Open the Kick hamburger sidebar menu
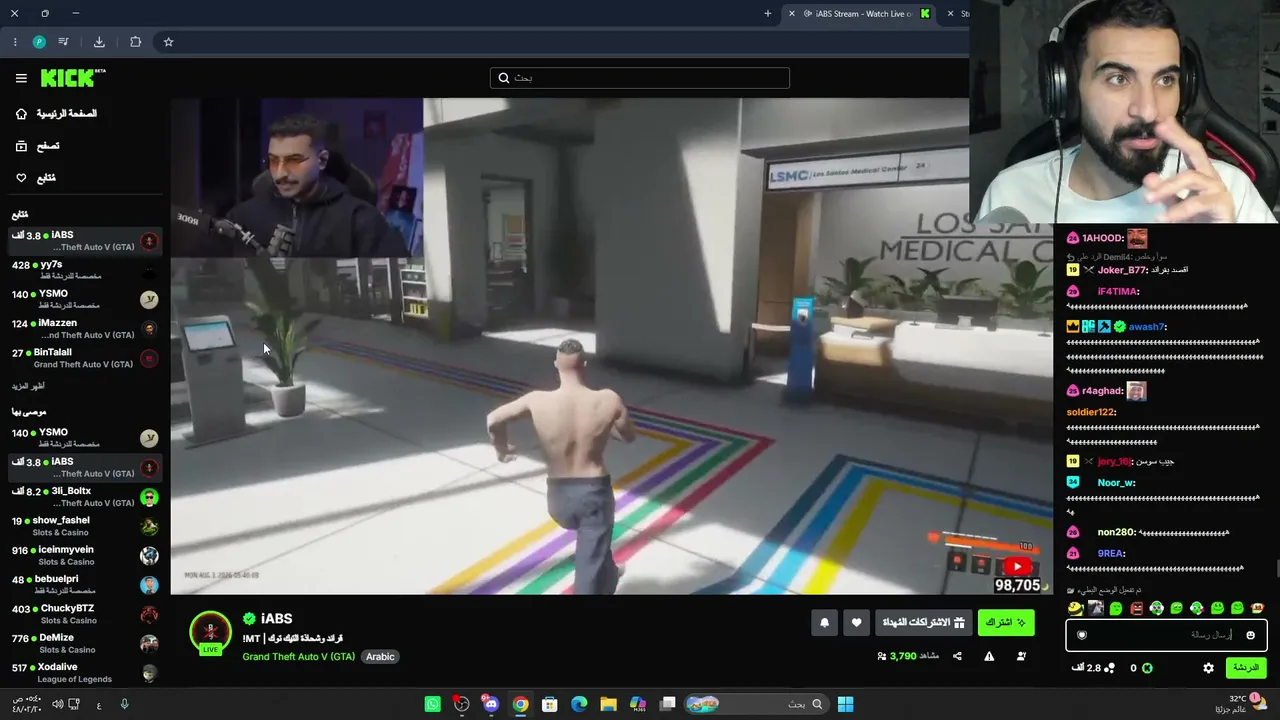 21,78
